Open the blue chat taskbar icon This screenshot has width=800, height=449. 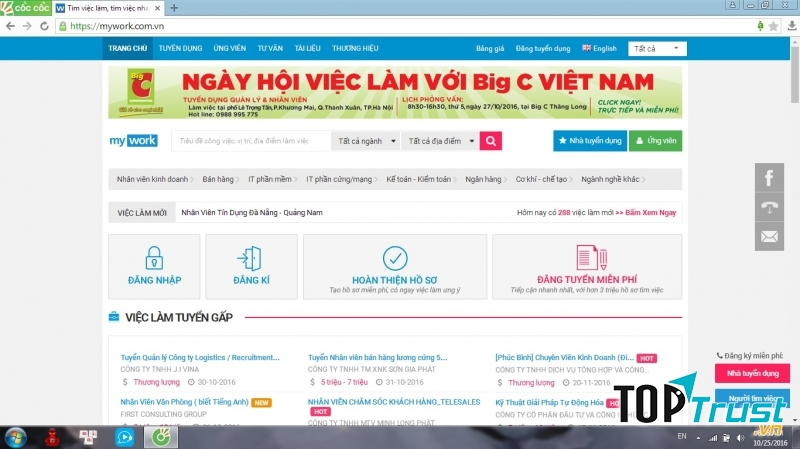(x=124, y=438)
